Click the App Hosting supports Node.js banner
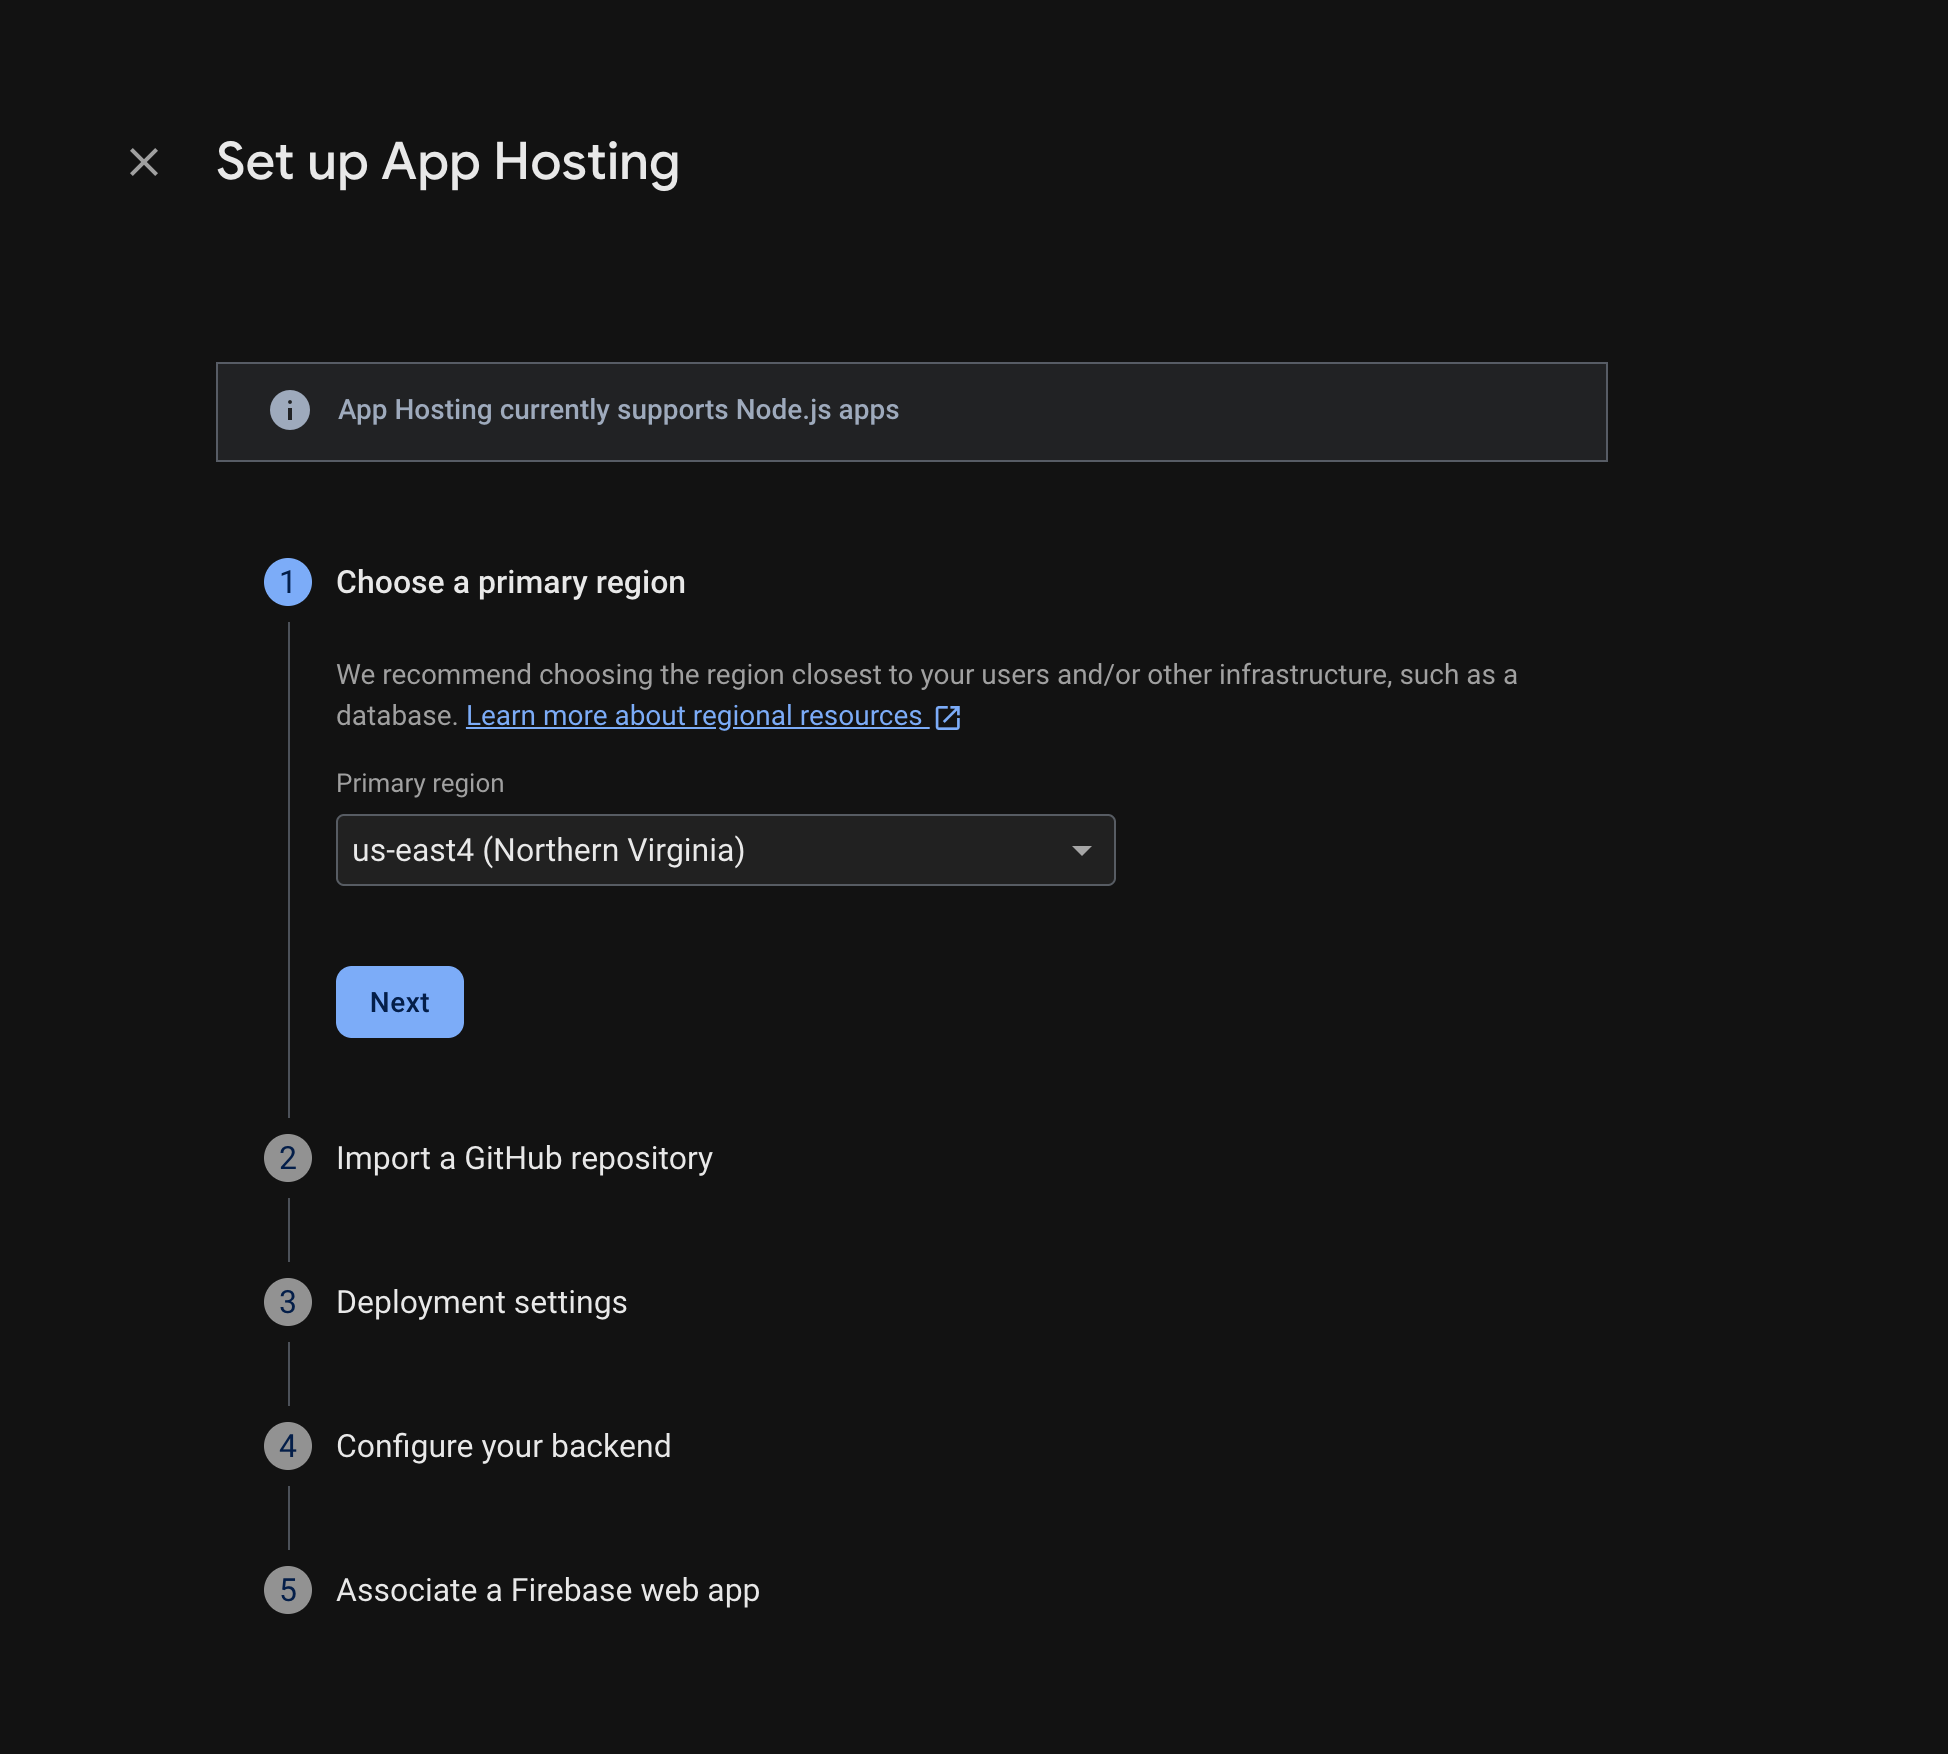Image resolution: width=1948 pixels, height=1754 pixels. tap(912, 411)
